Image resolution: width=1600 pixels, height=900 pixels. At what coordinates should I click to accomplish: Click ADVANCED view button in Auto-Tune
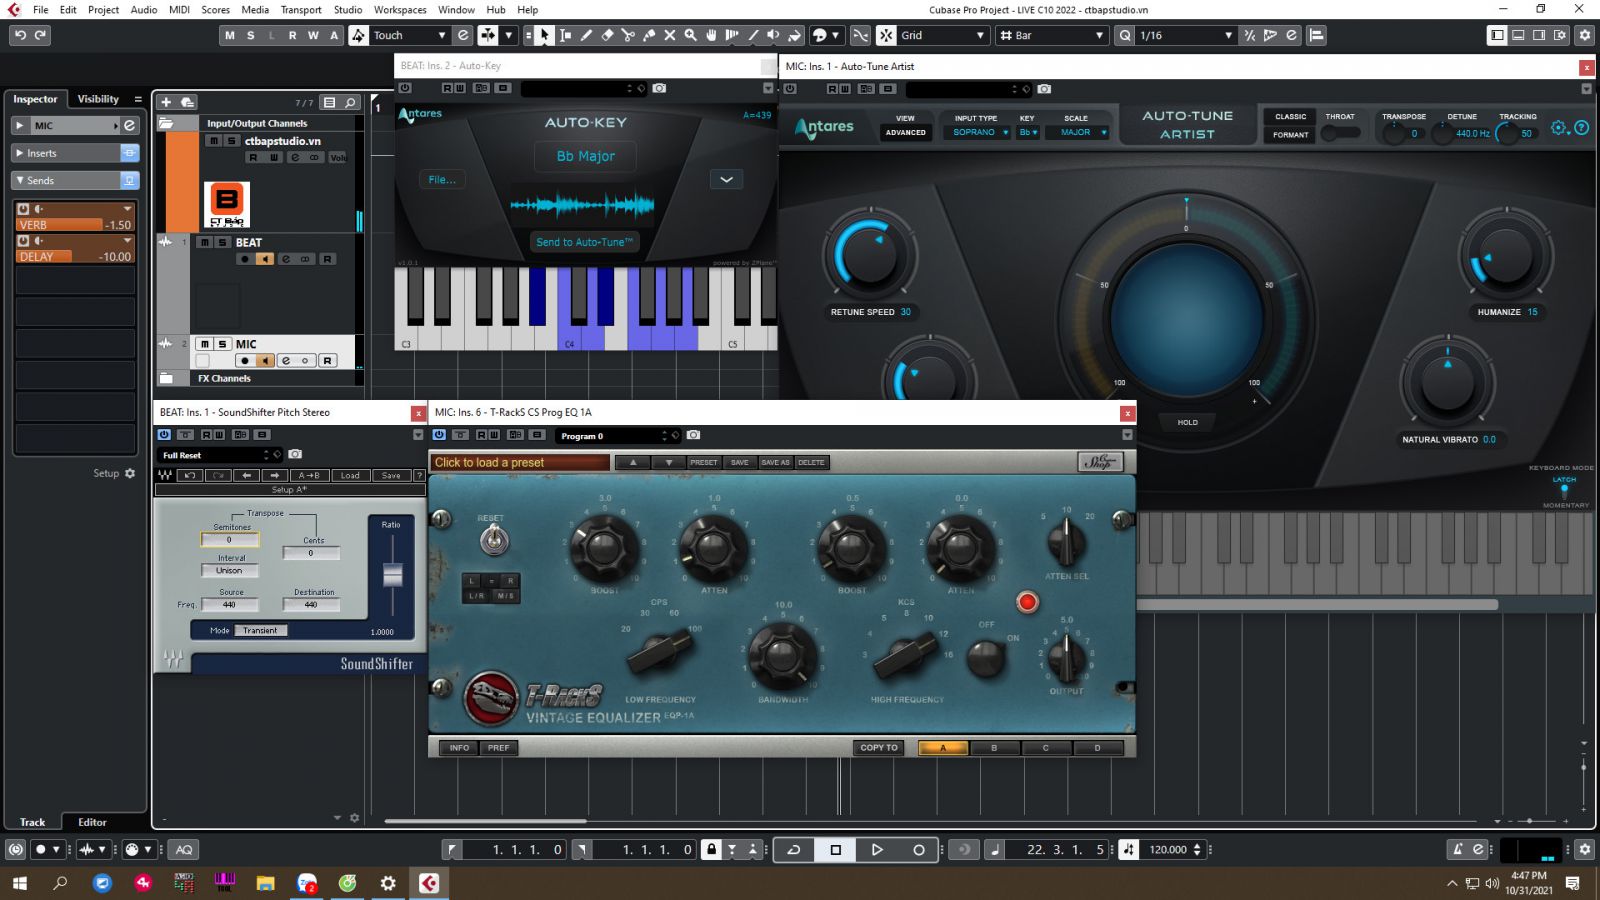905,132
